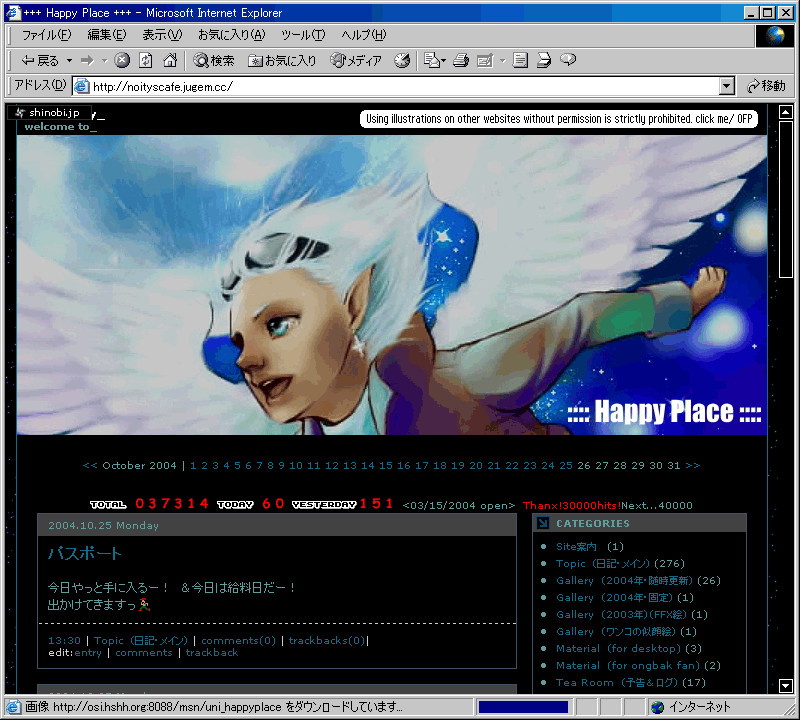The image size is (800, 720).
Task: Expand the address bar URL dropdown
Action: tap(727, 86)
